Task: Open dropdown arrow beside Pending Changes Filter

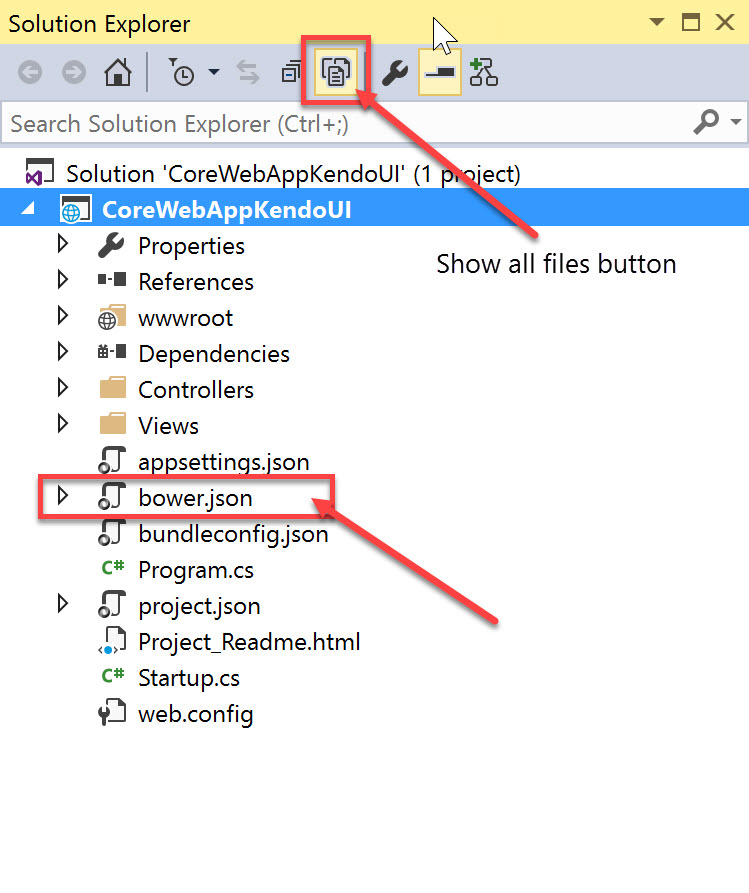Action: coord(214,72)
